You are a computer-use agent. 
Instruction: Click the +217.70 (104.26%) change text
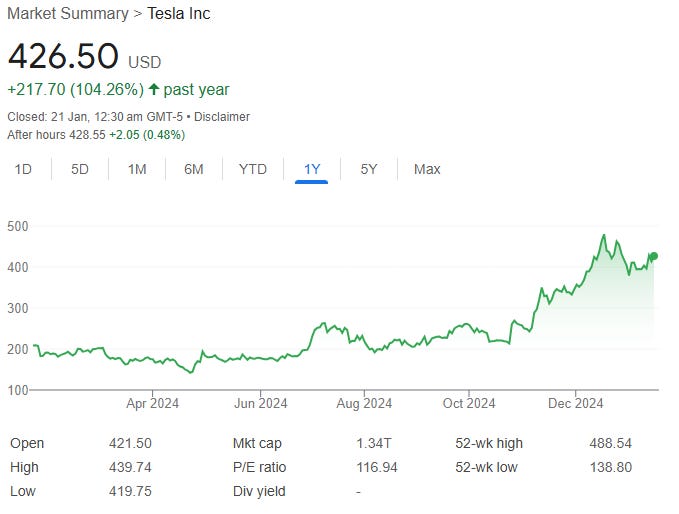[76, 90]
